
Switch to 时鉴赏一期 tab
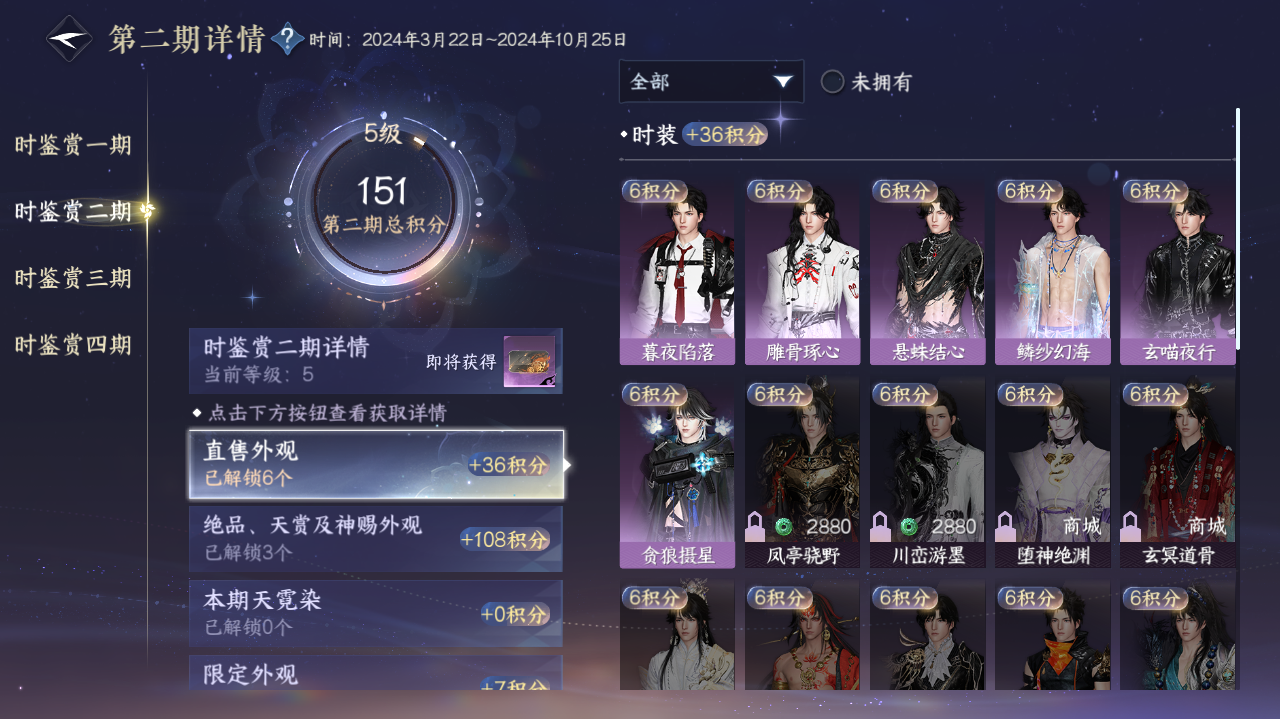73,145
